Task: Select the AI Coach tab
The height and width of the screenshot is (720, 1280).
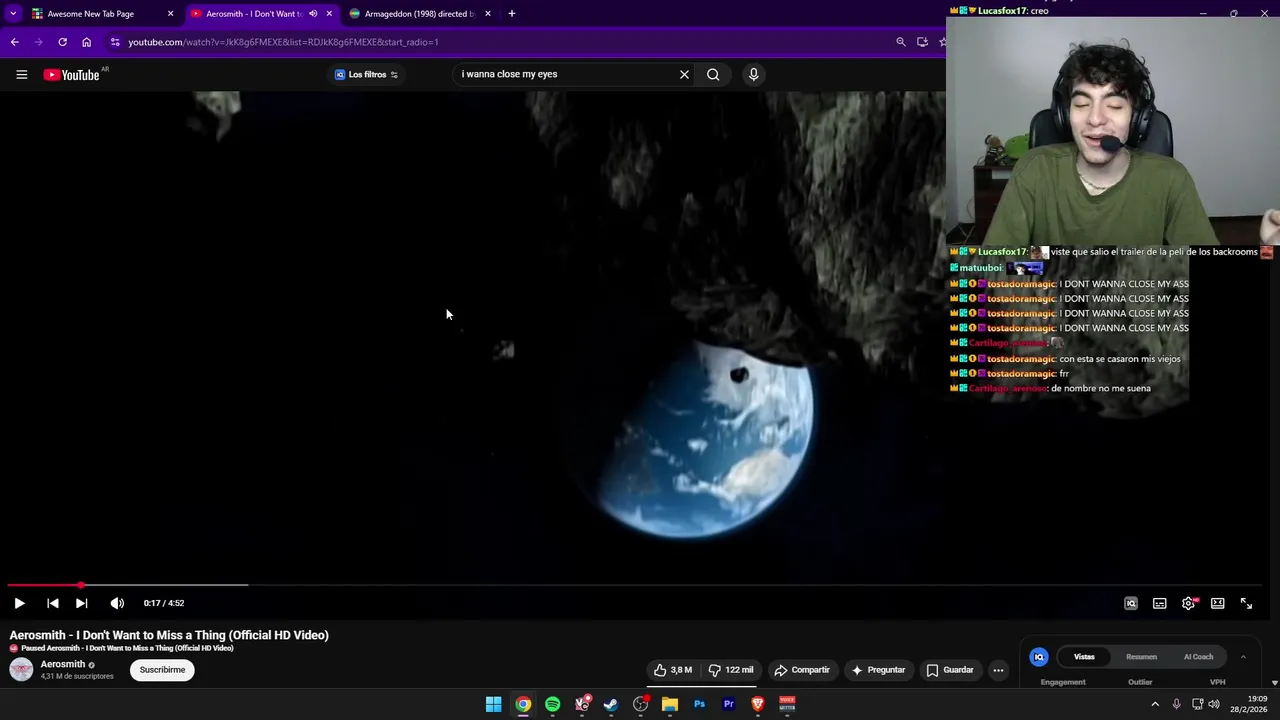Action: point(1198,657)
